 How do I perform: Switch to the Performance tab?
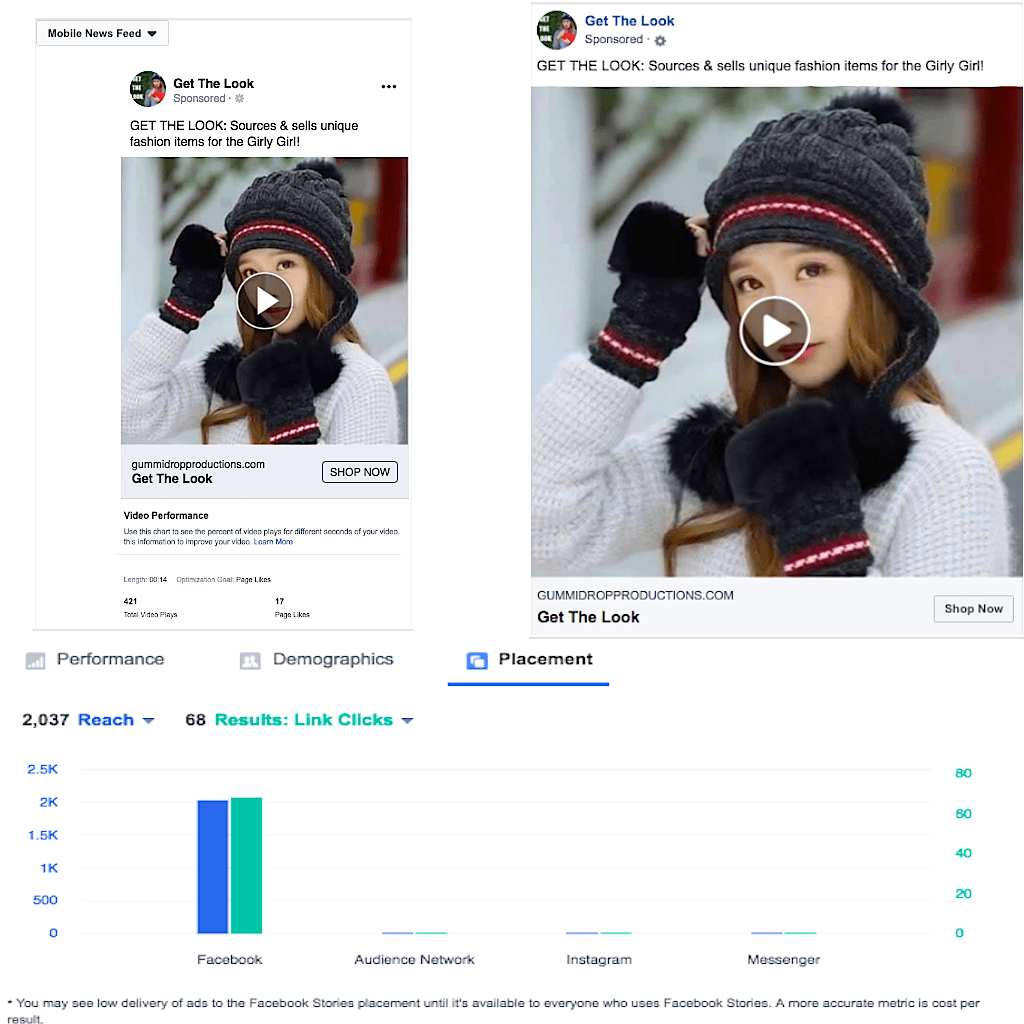tap(110, 660)
